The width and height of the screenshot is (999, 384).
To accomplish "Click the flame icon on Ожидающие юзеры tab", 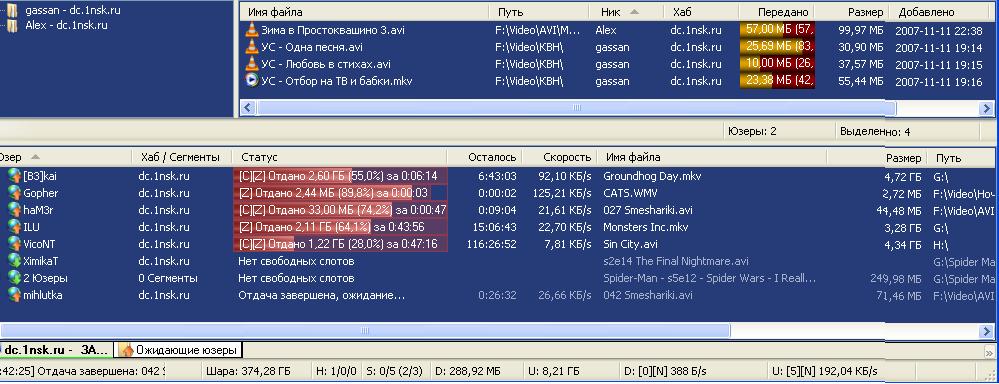I will 127,350.
